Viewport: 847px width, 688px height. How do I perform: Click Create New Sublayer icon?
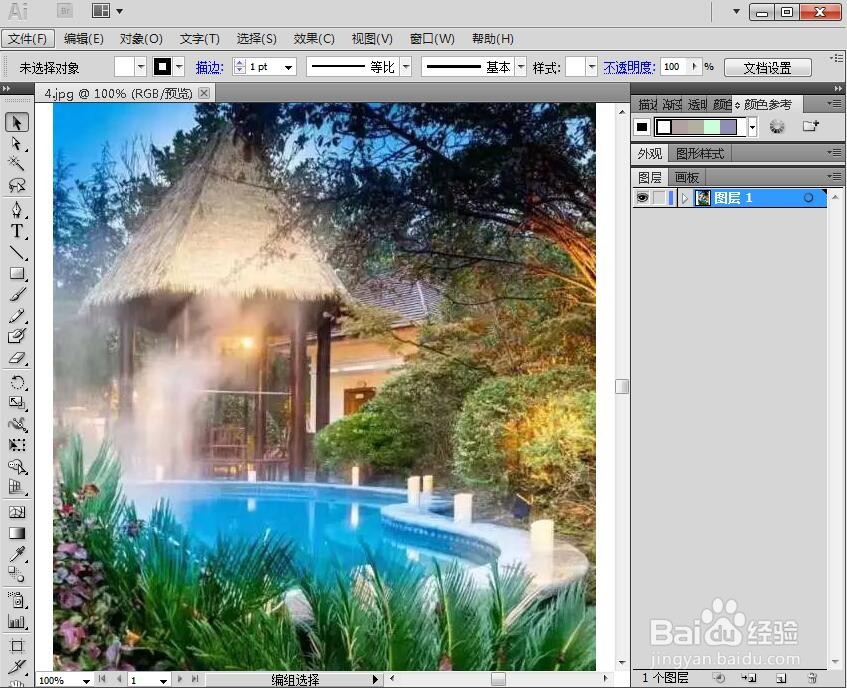click(749, 678)
